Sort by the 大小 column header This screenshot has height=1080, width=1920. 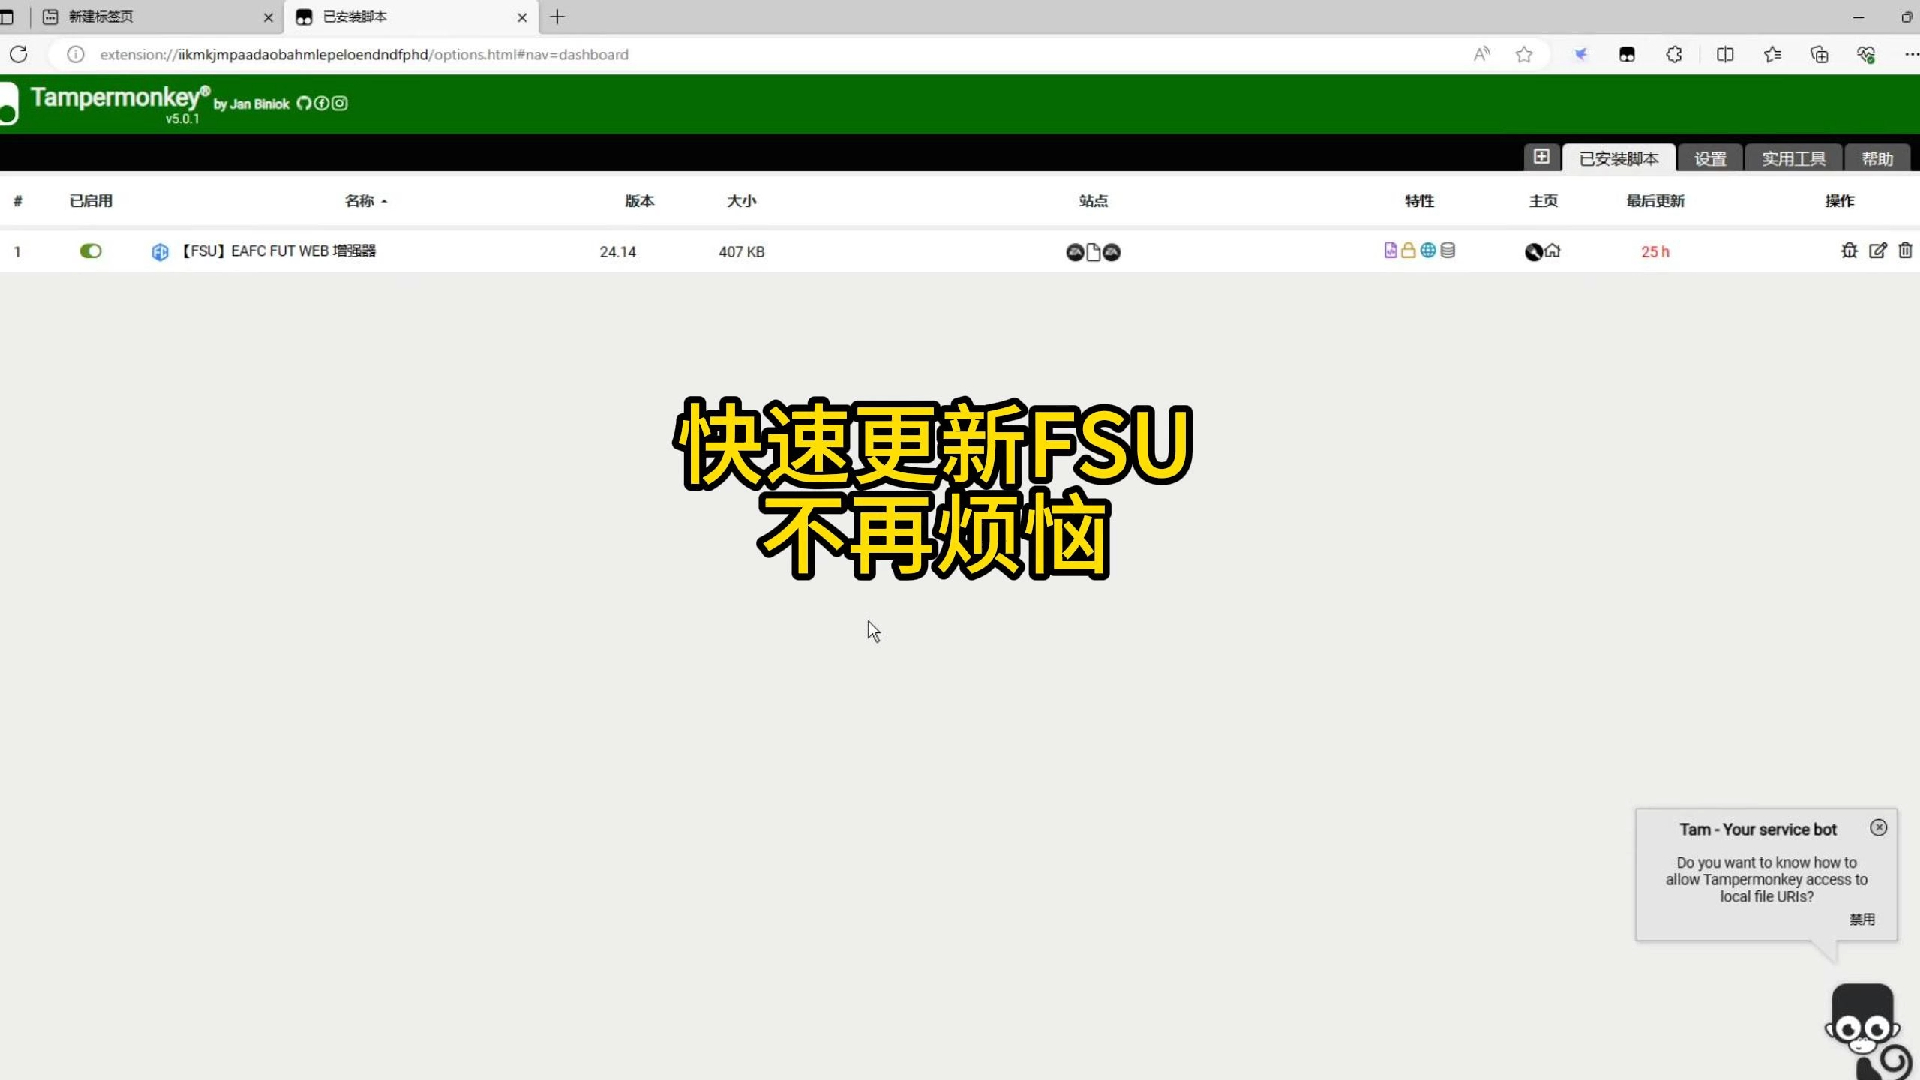click(x=741, y=201)
